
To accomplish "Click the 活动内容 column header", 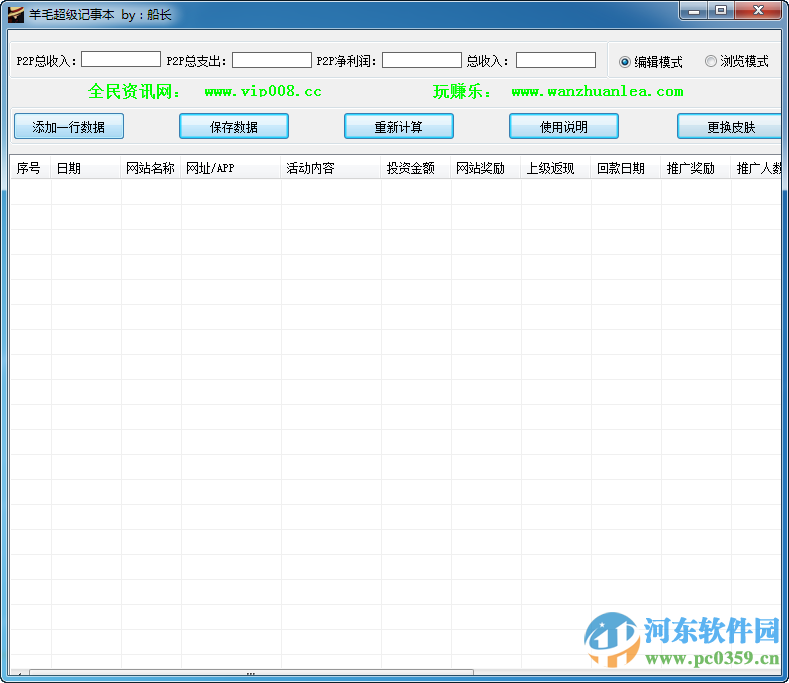I will click(331, 168).
